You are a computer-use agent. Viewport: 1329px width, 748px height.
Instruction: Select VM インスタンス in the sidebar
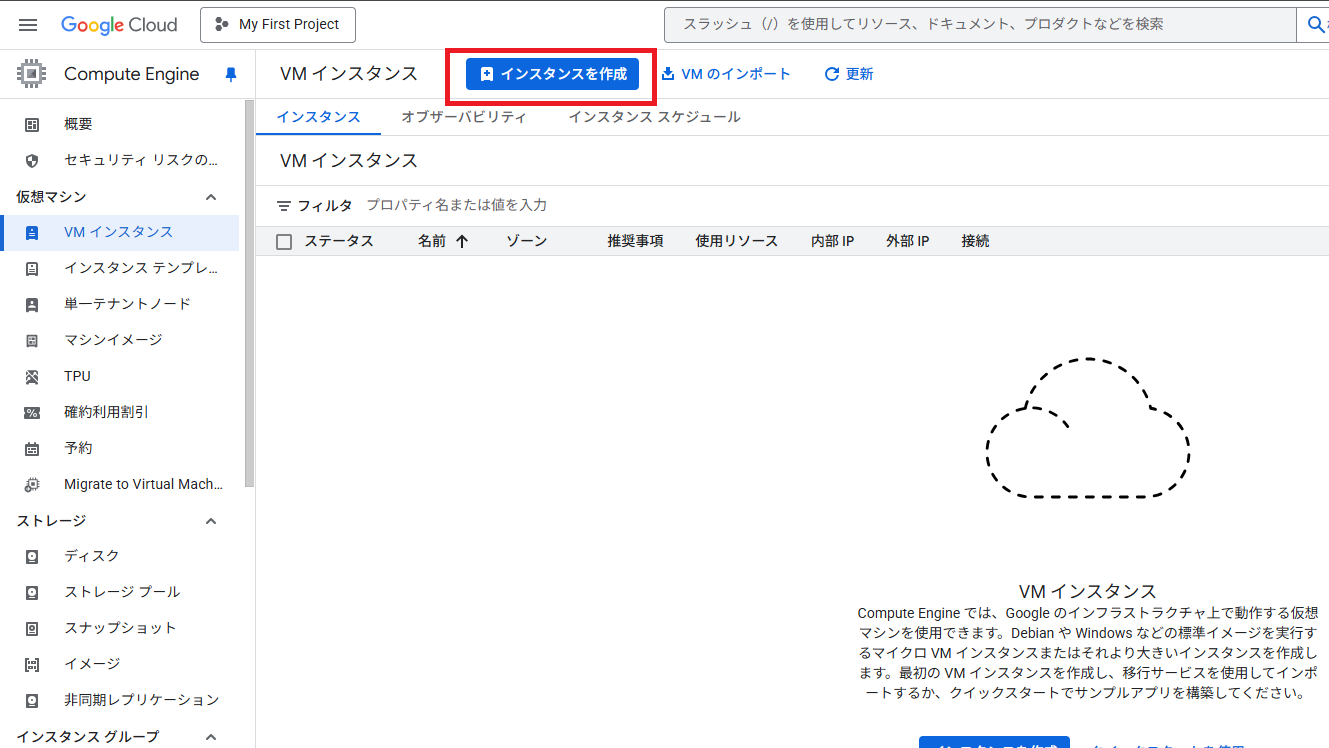(120, 232)
